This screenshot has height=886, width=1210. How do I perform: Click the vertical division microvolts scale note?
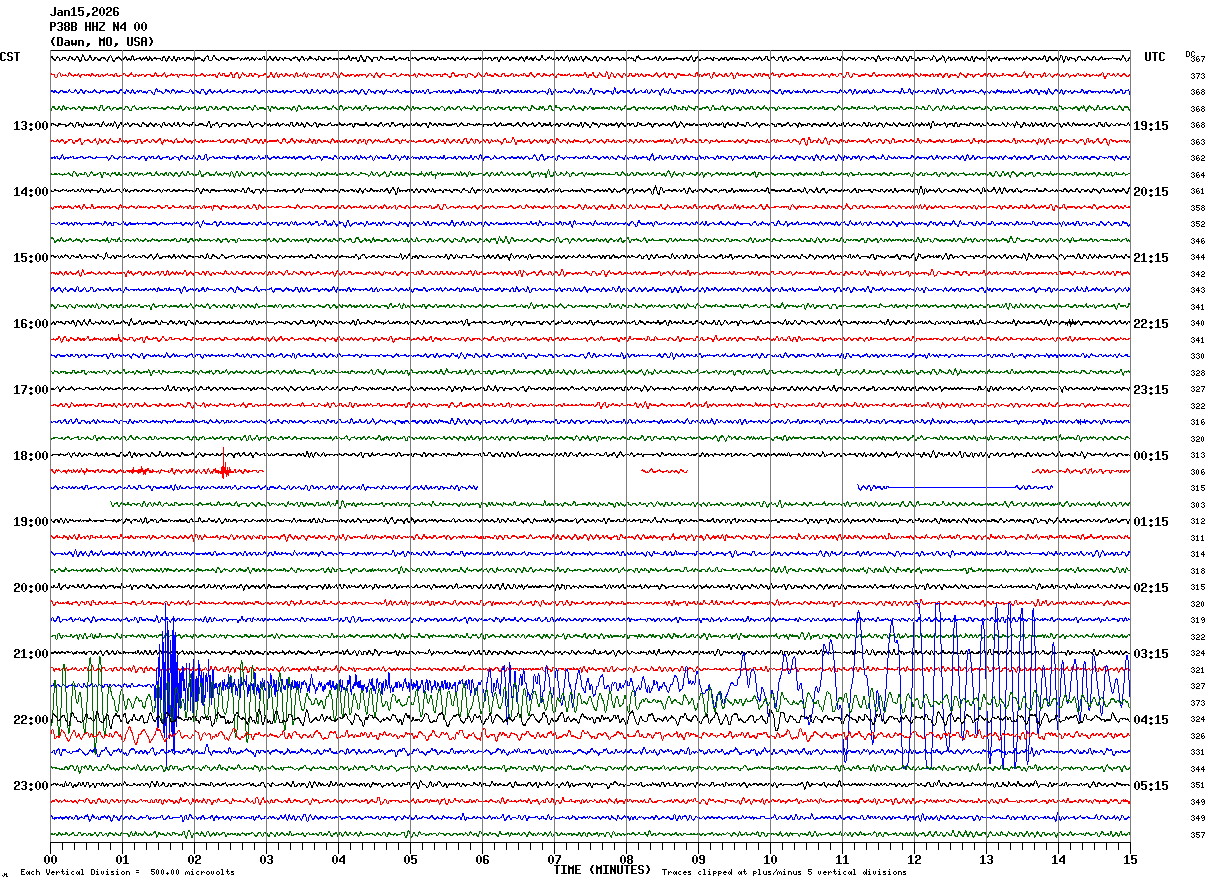[x=127, y=872]
